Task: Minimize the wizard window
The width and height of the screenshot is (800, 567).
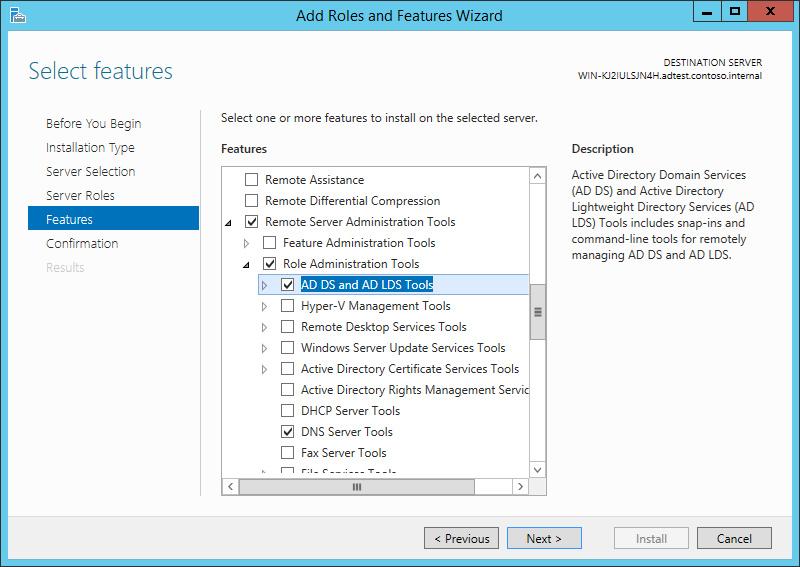Action: pyautogui.click(x=707, y=11)
